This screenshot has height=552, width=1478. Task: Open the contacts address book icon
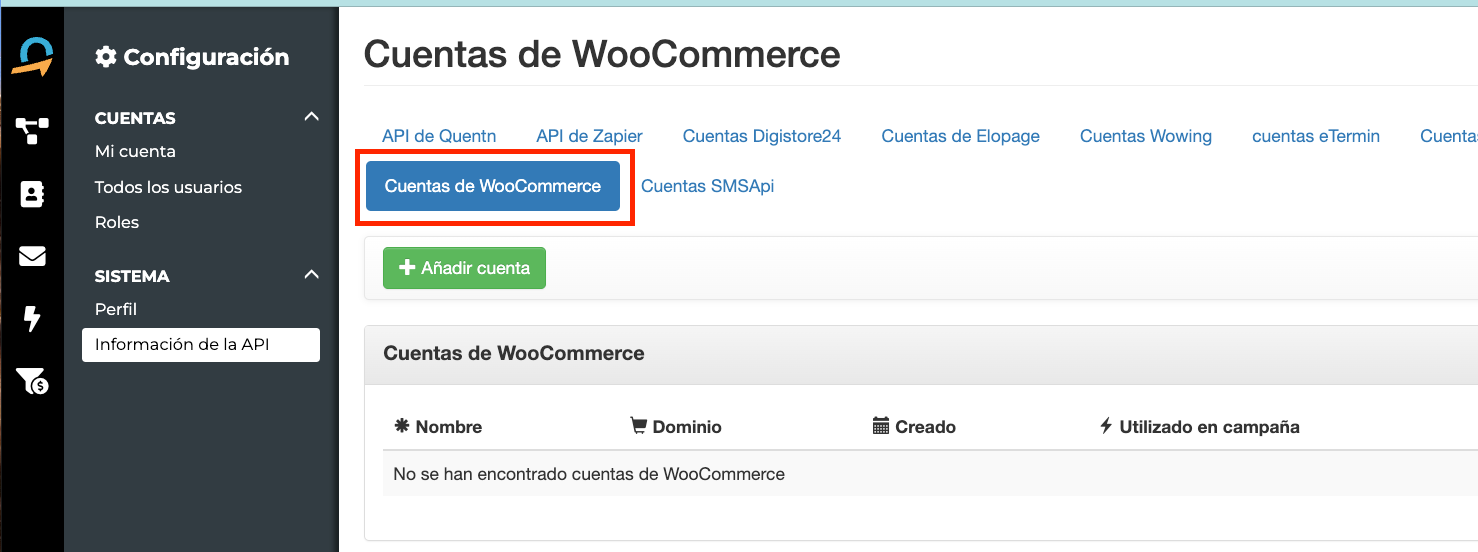click(x=32, y=194)
